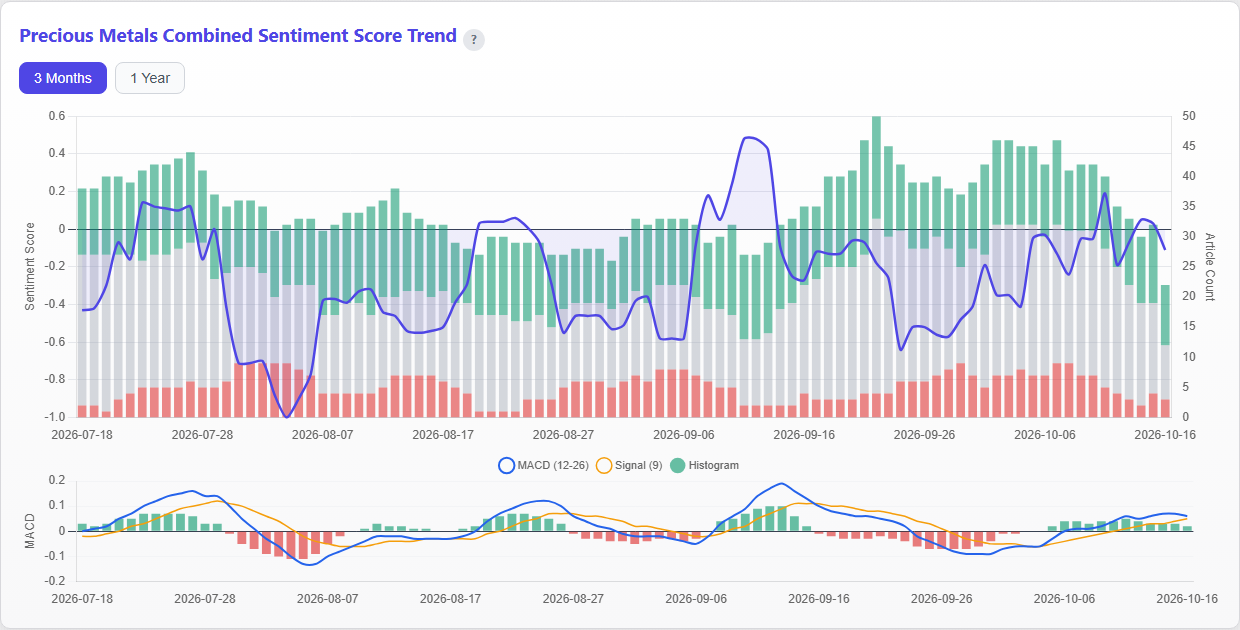The height and width of the screenshot is (630, 1240).
Task: Click the 2026-10-16 date label on main chart
Action: point(1165,434)
